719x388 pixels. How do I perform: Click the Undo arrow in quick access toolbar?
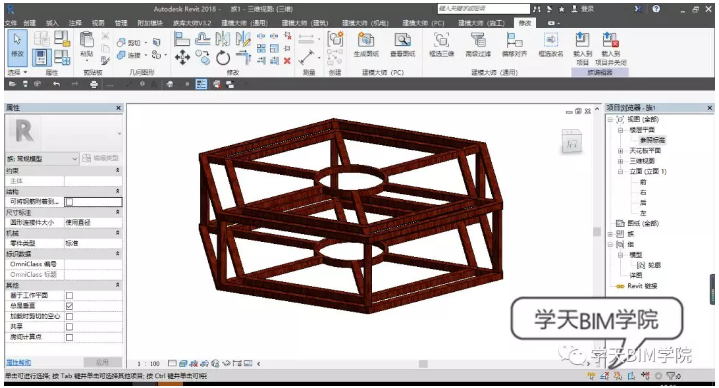[56, 84]
